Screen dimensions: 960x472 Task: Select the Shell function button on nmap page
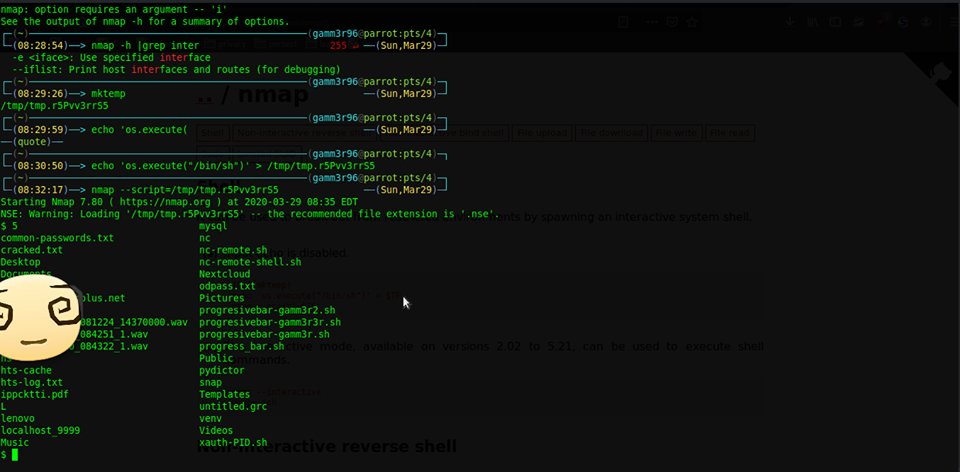pyautogui.click(x=212, y=133)
